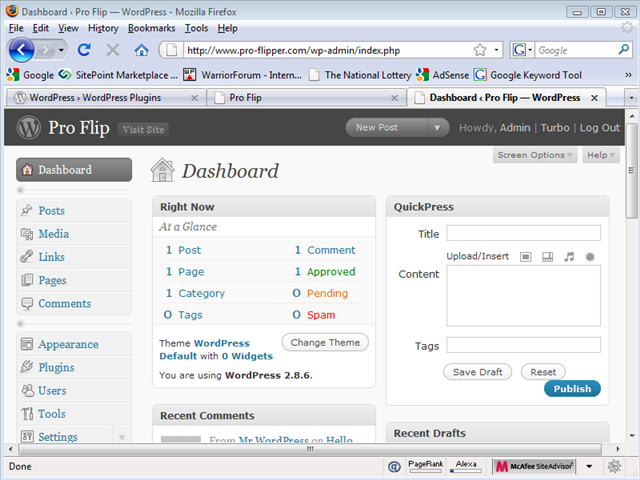Click the stop loading X icon
Viewport: 640px width, 480px height.
113,50
